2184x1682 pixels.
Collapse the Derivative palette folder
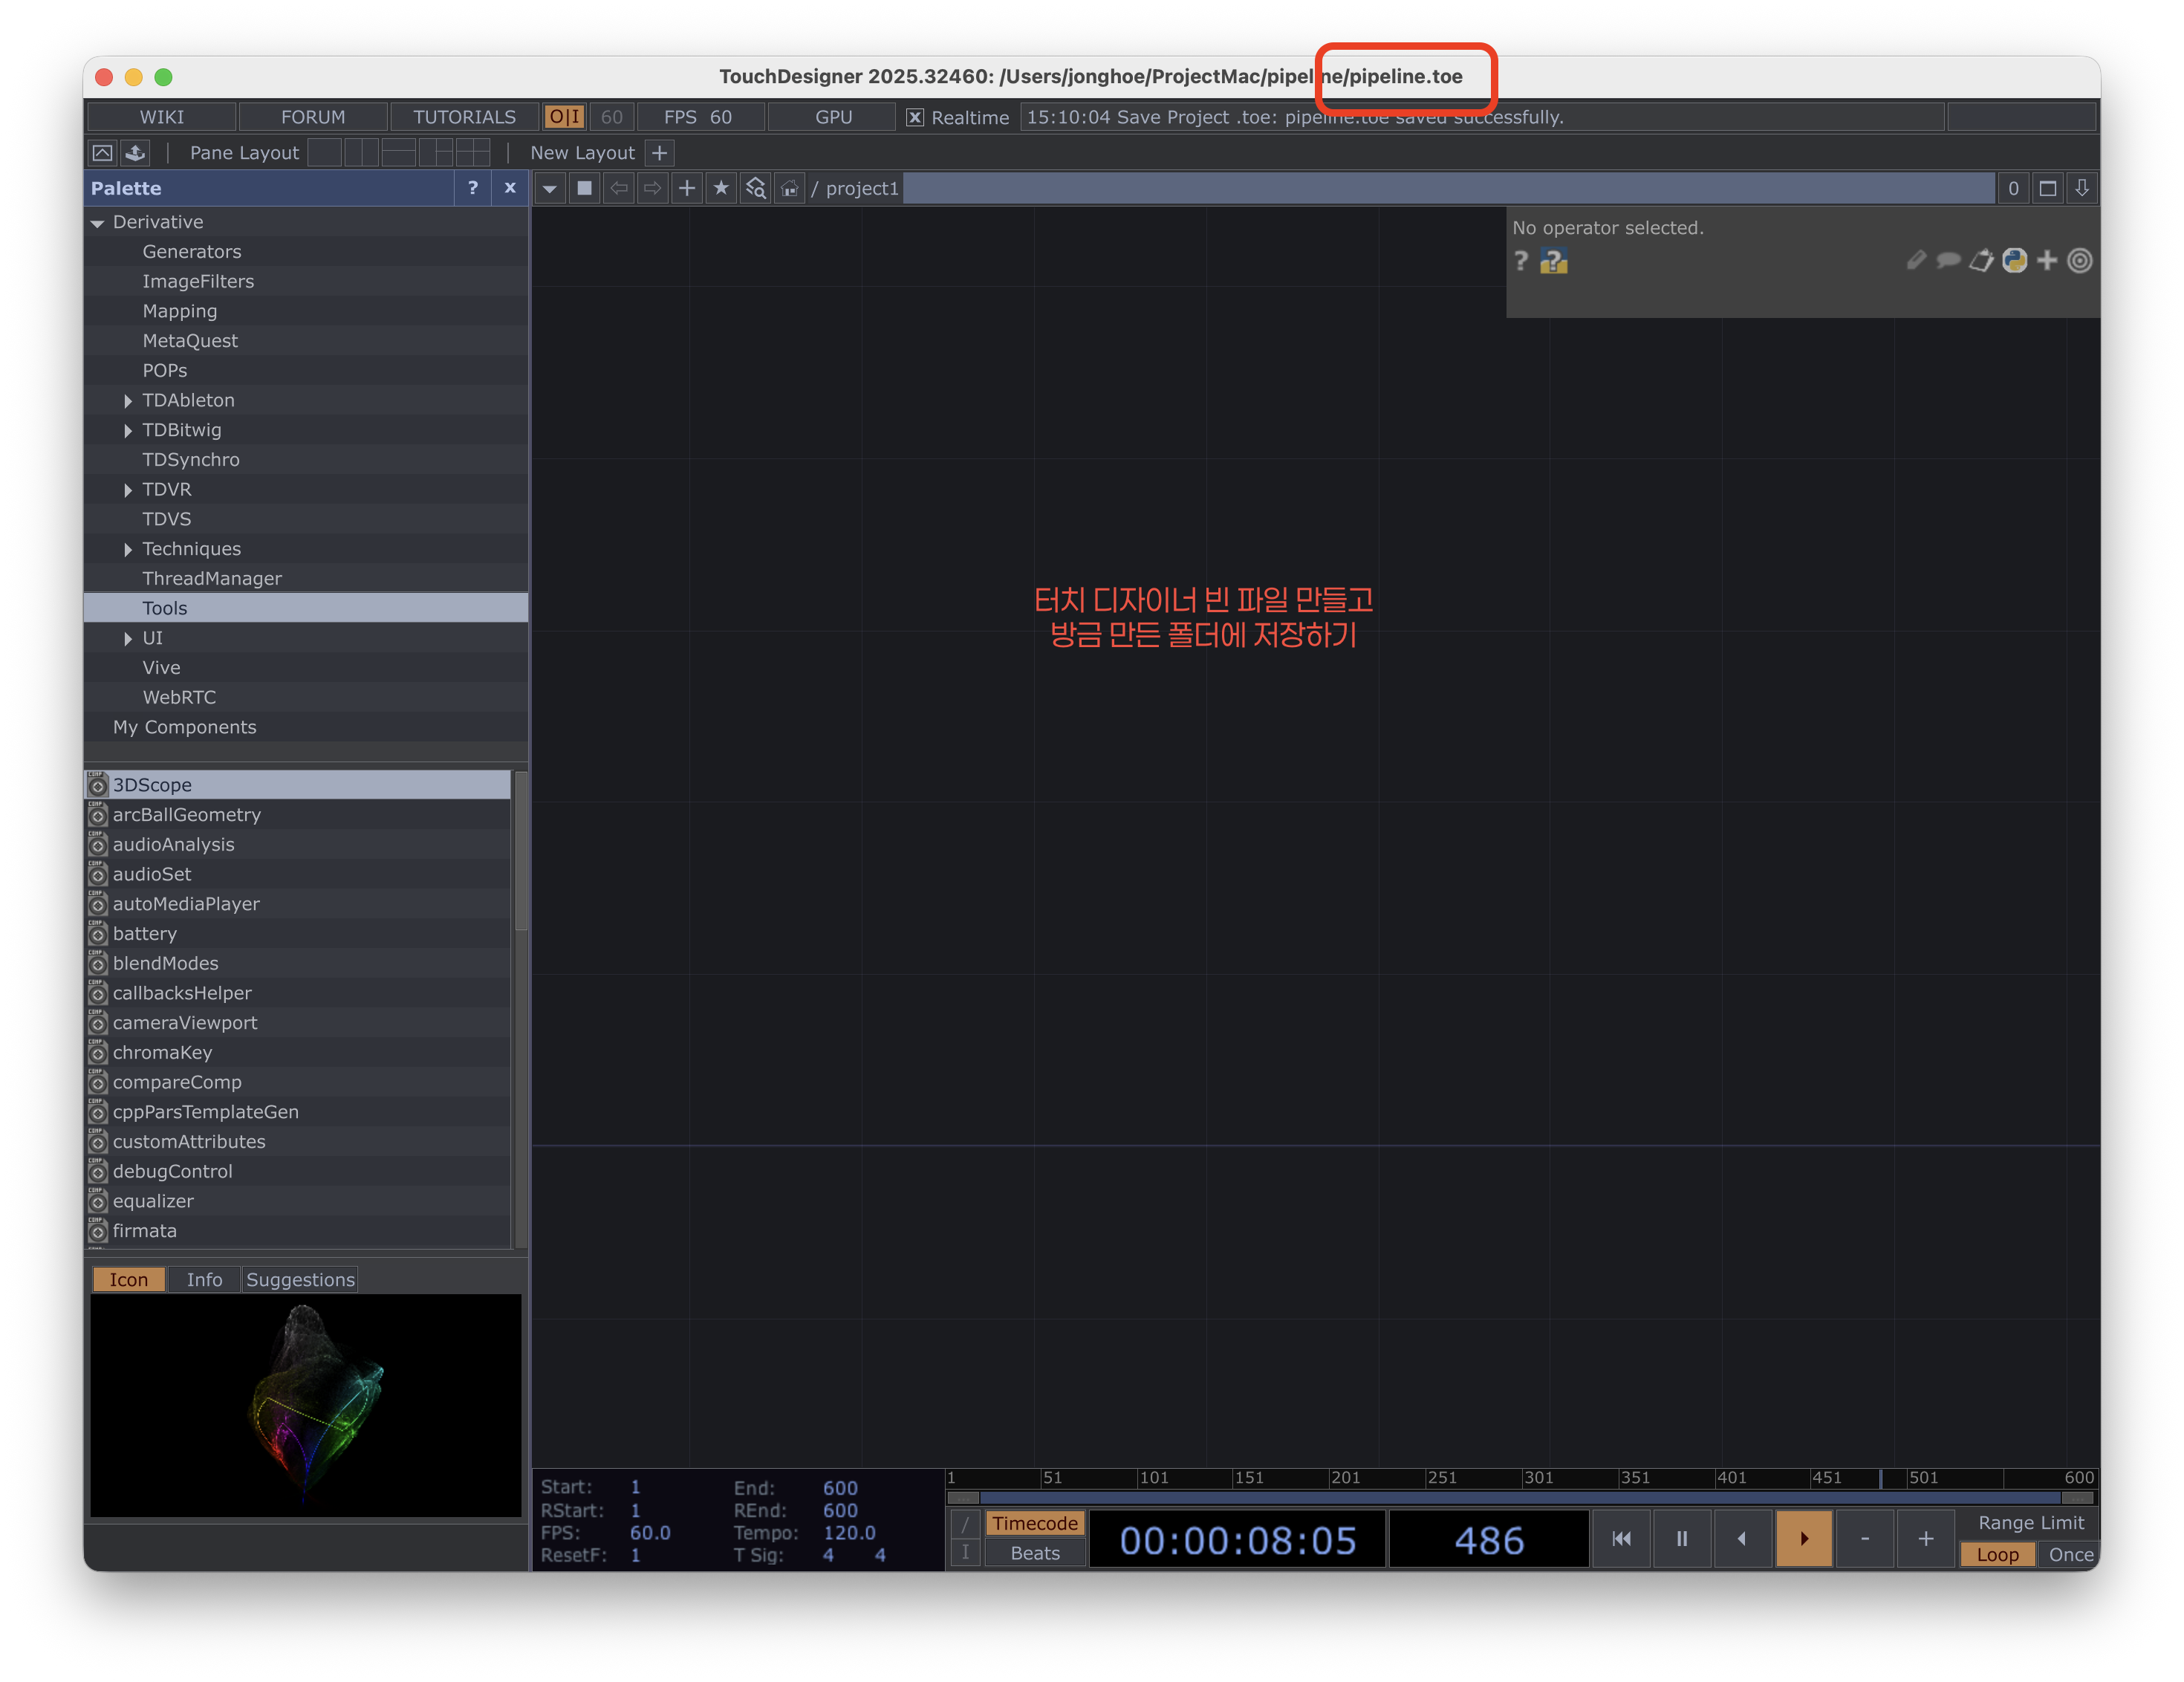coord(97,223)
